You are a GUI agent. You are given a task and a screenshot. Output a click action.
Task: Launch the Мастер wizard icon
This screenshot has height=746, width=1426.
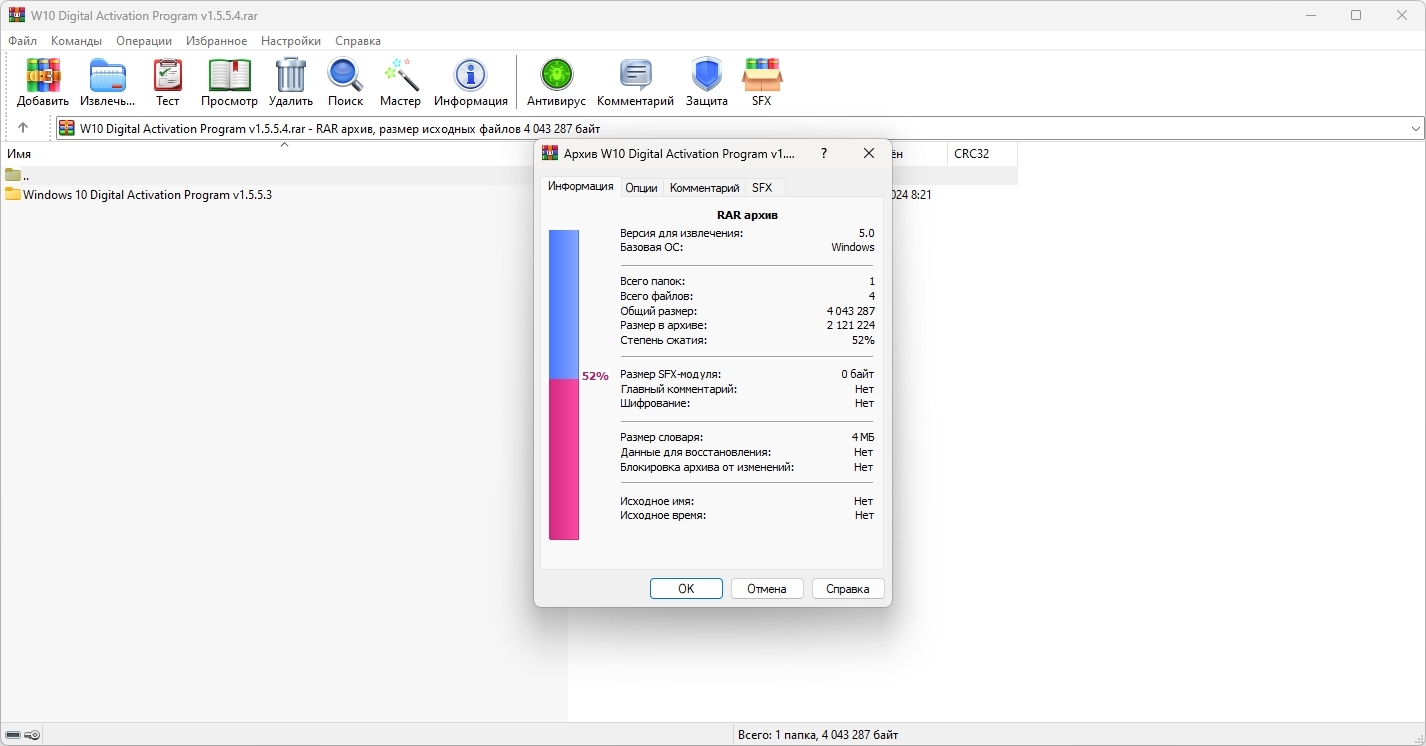(400, 75)
